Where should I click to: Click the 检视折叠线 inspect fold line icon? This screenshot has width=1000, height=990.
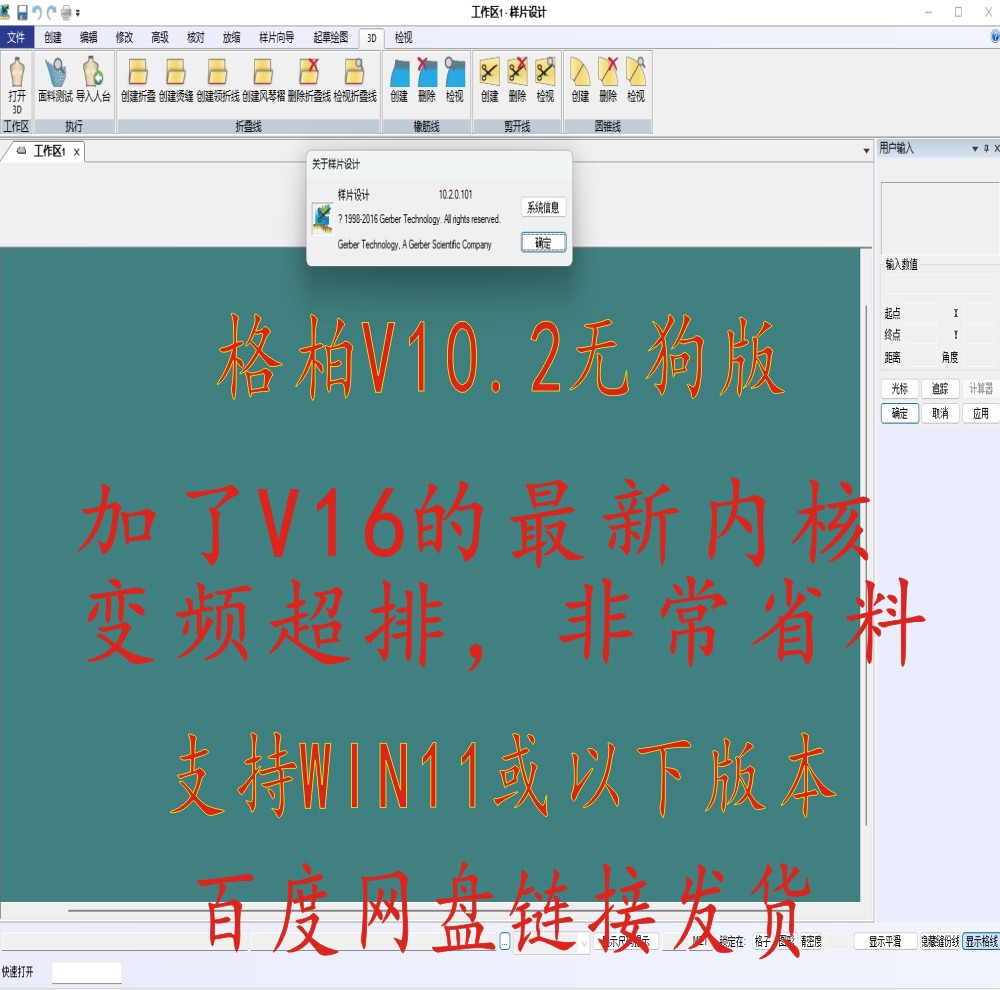pos(355,80)
